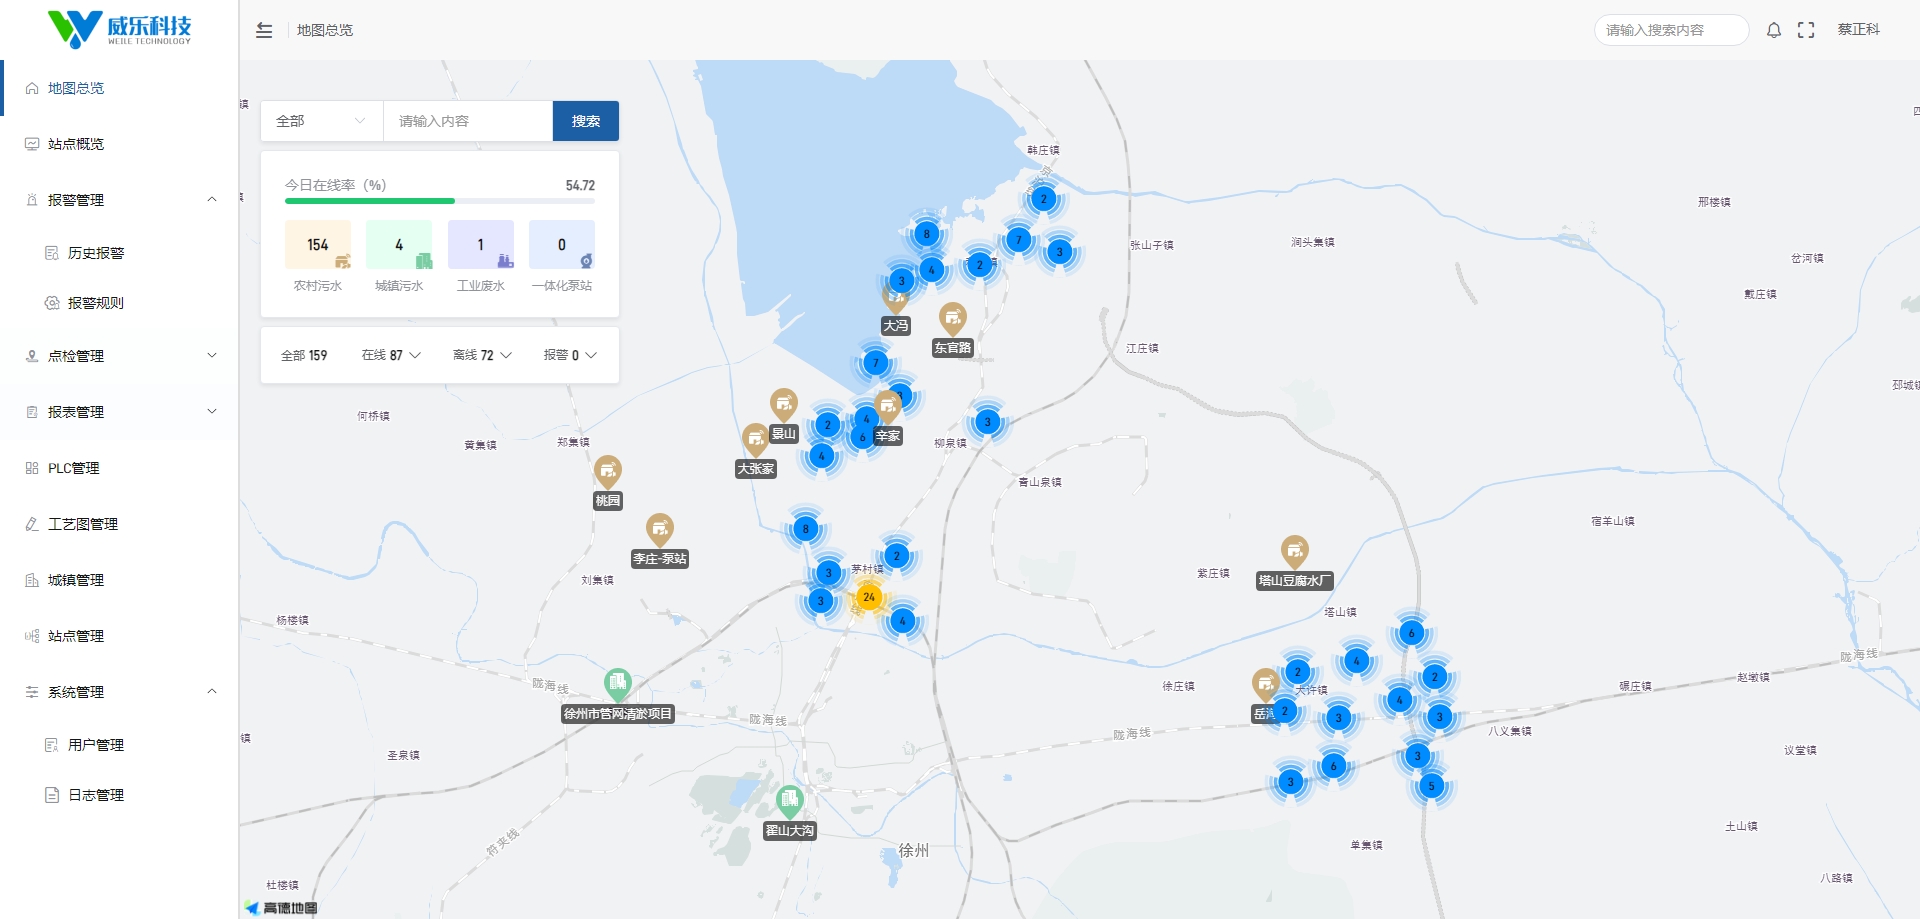Go to 历史报警 page

click(x=96, y=253)
